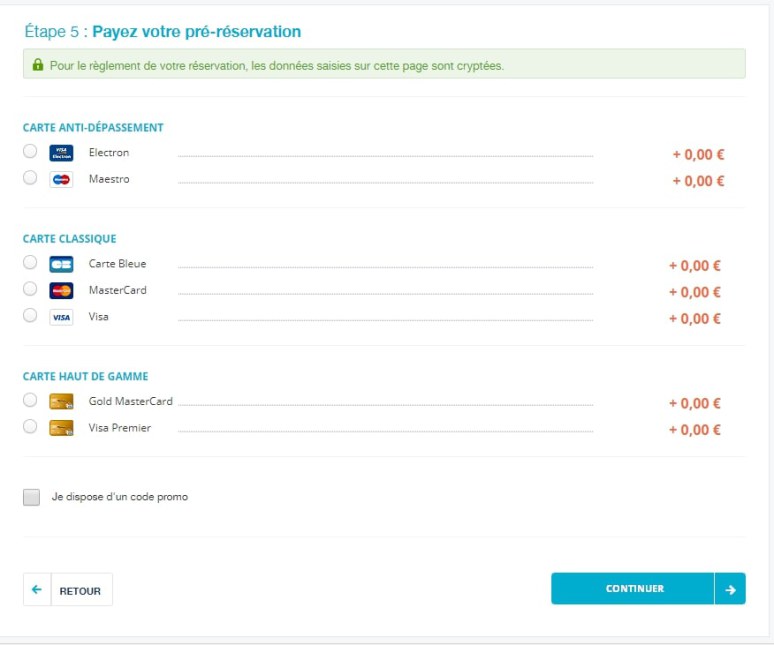The width and height of the screenshot is (774, 645).
Task: Click the Carte Bleue CB logo
Action: pos(61,265)
